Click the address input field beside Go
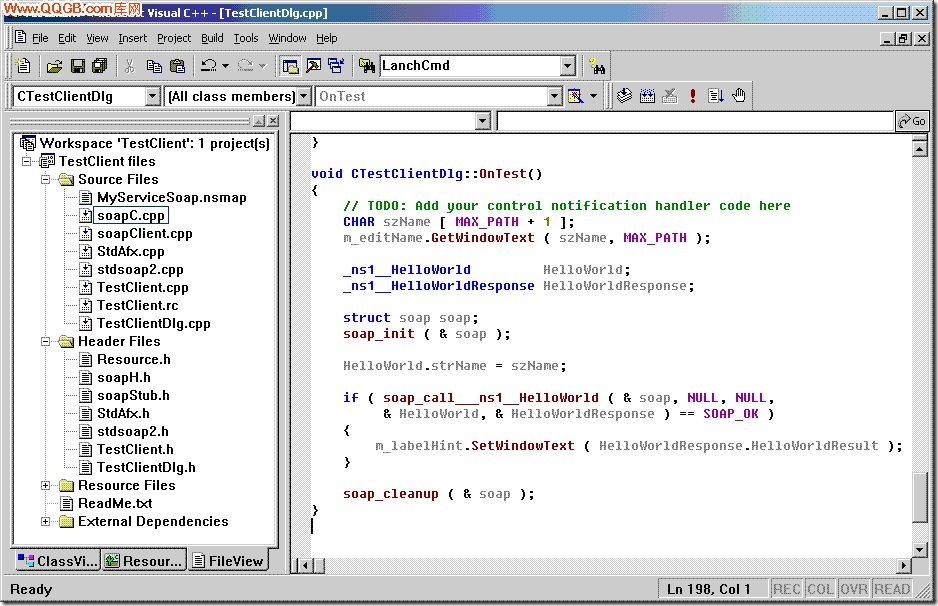The image size is (938, 606). pos(695,121)
